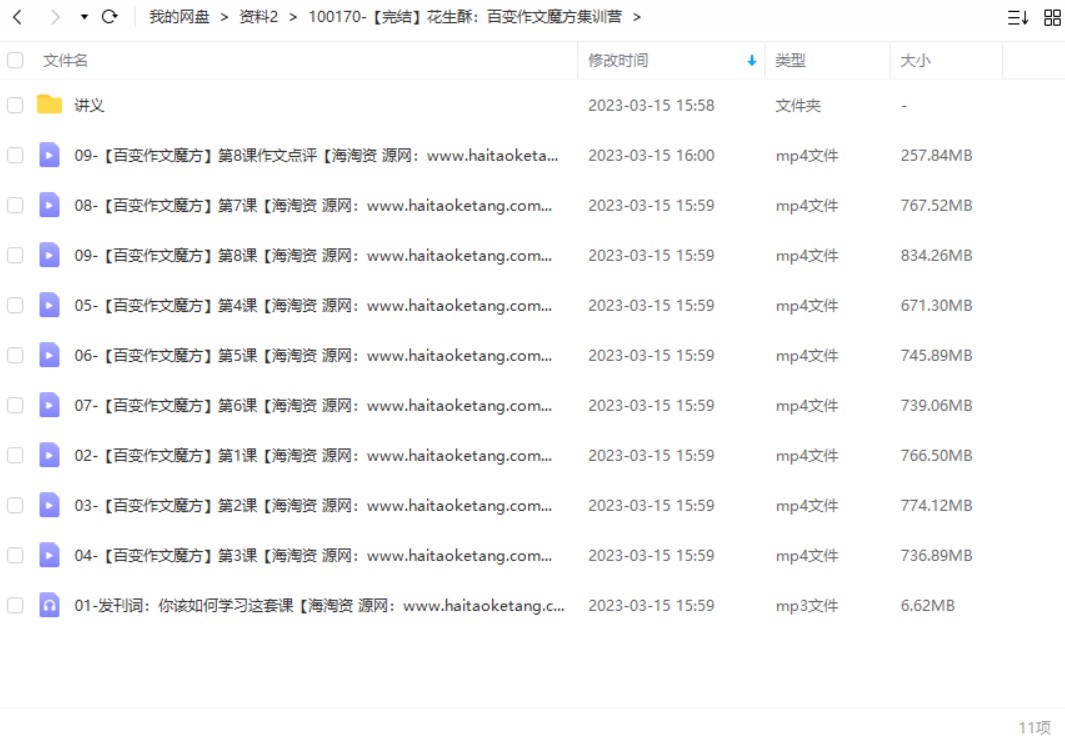The width and height of the screenshot is (1065, 746).
Task: Select file name 08-【百变作文魔方】第7课
Action: [313, 205]
